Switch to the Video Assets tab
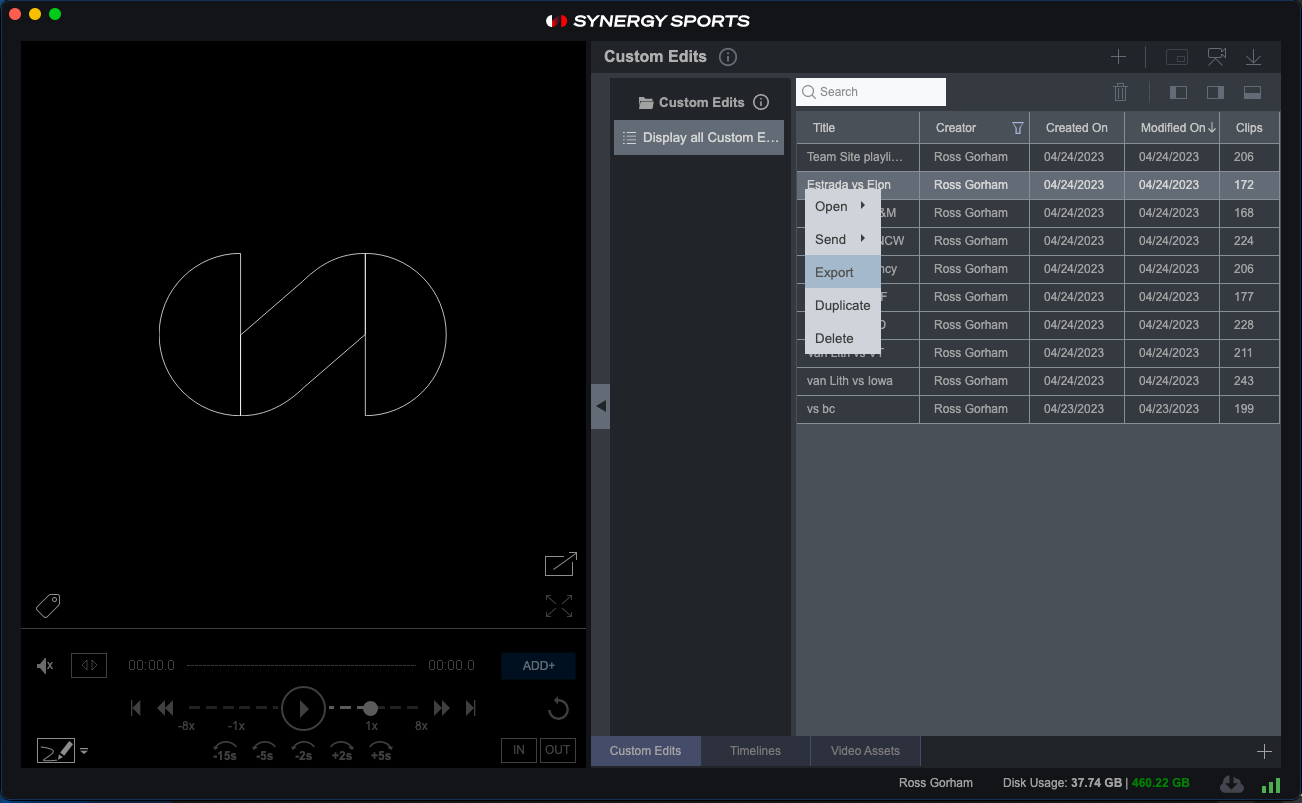The height and width of the screenshot is (803, 1302). pyautogui.click(x=865, y=751)
